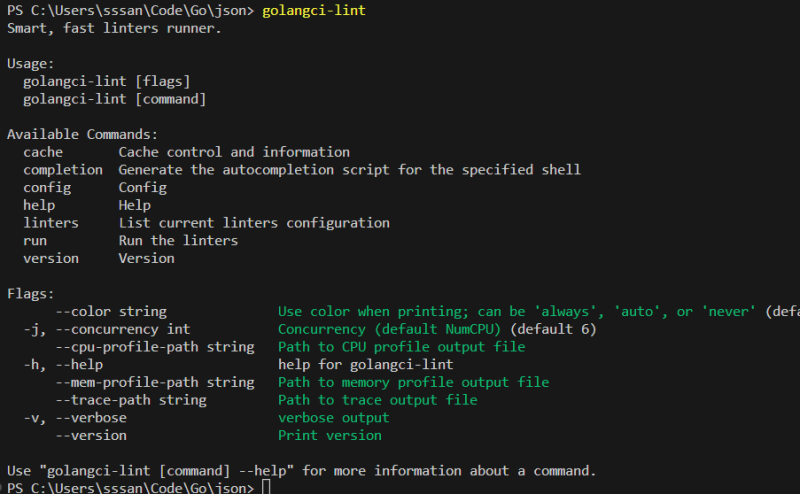Click the 'version' command in Available Commands
Image resolution: width=800 pixels, height=494 pixels.
pyautogui.click(x=51, y=258)
